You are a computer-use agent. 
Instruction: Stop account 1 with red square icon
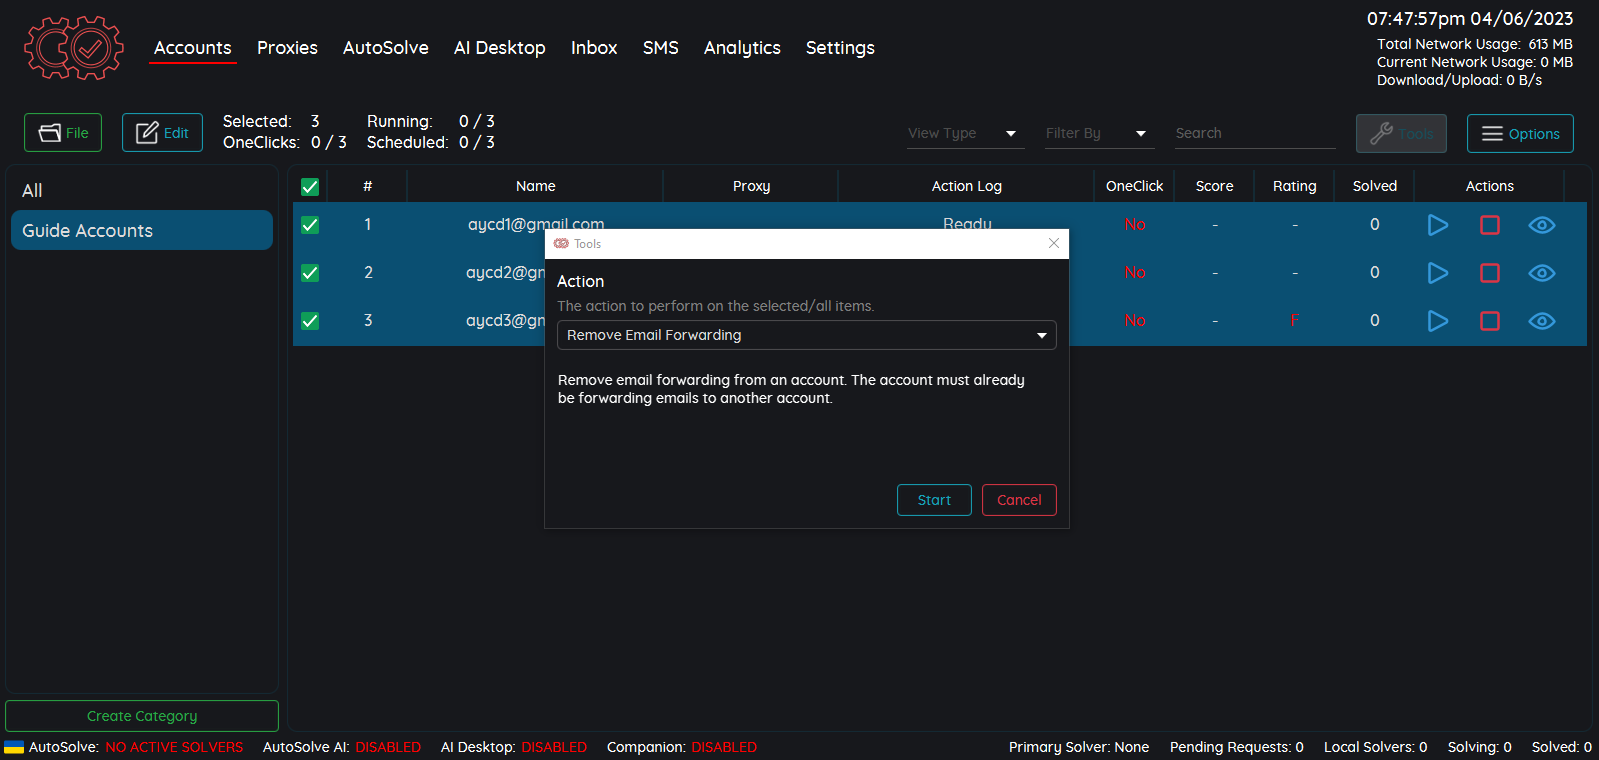coord(1490,225)
